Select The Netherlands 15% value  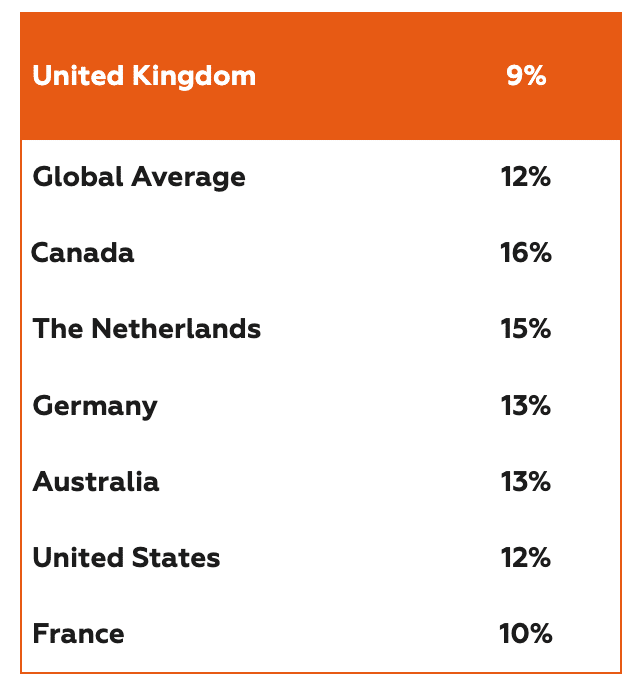tap(526, 328)
